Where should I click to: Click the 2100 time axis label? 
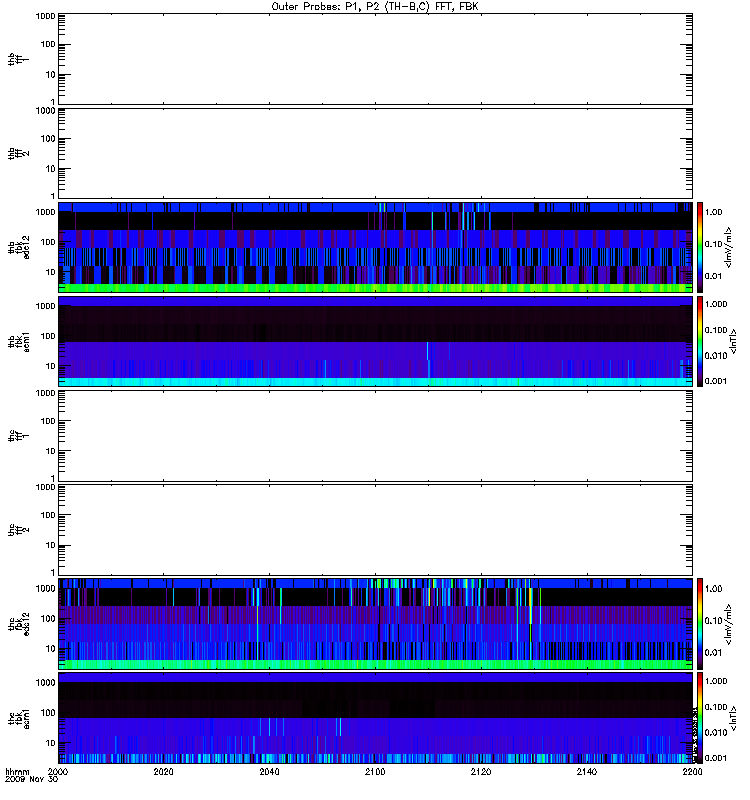375,771
